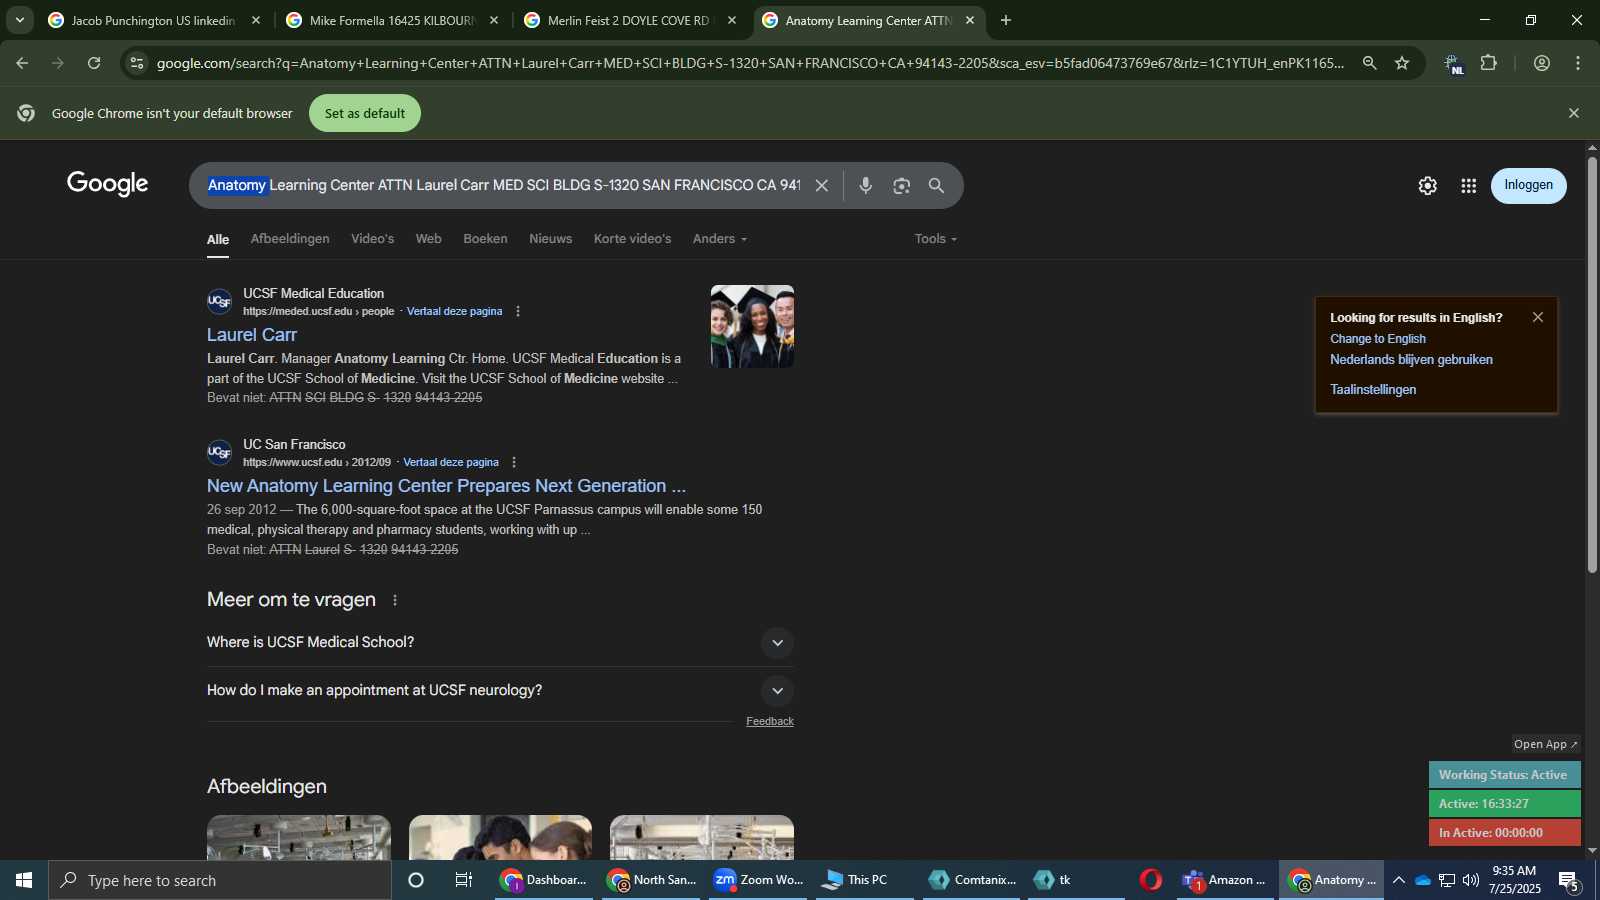Viewport: 1600px width, 900px height.
Task: Switch to Nieuws search tab
Action: pyautogui.click(x=550, y=239)
